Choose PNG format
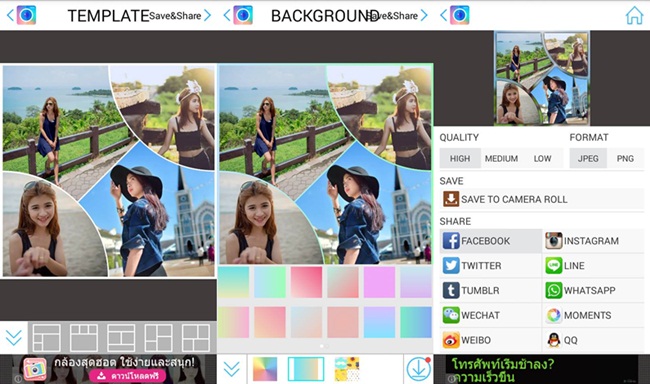The image size is (650, 384). [x=625, y=158]
